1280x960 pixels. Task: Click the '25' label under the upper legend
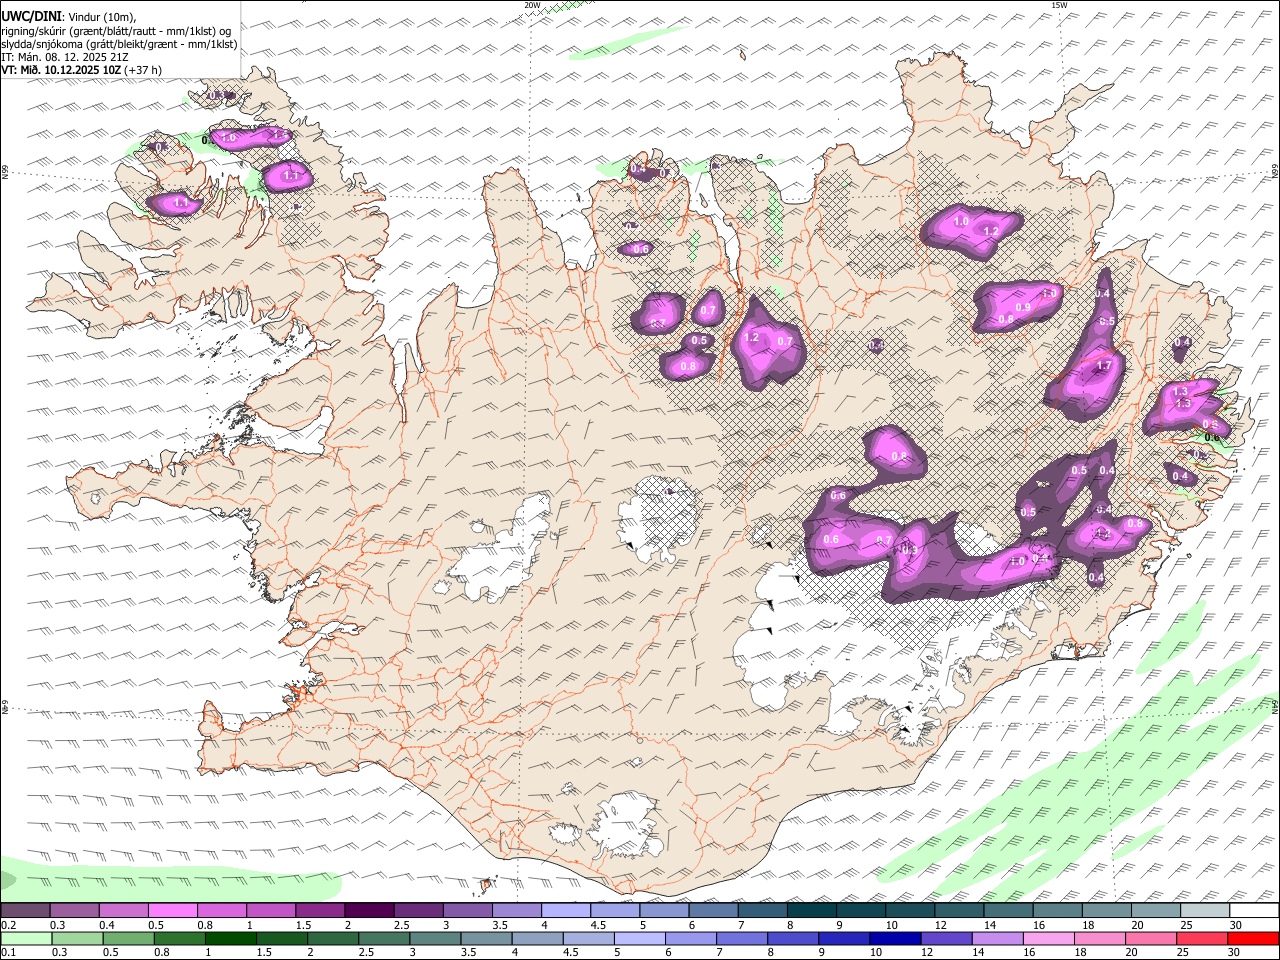[x=1187, y=925]
